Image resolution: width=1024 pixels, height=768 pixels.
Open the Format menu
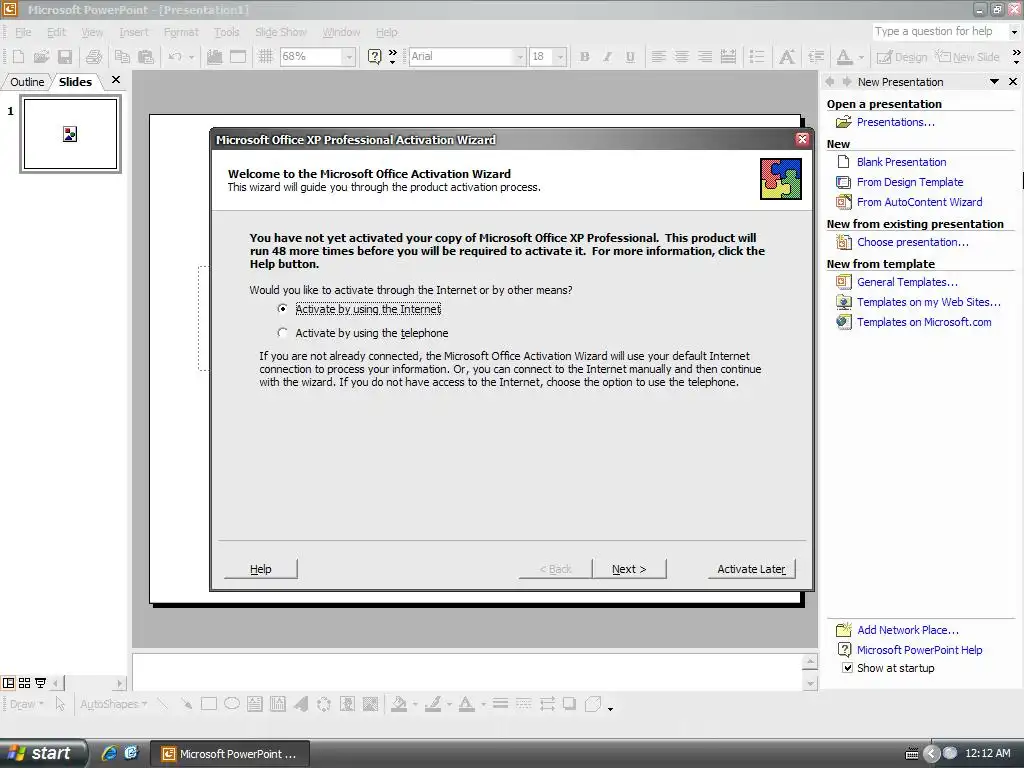(x=181, y=32)
